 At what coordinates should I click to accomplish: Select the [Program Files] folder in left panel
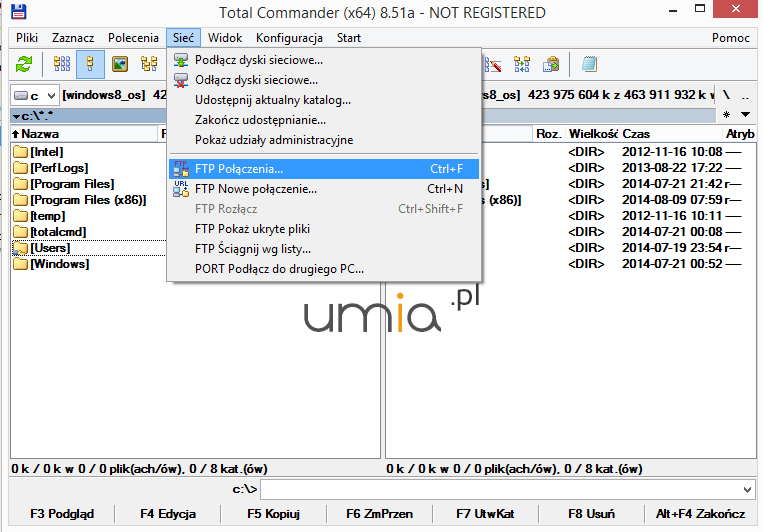[x=71, y=184]
